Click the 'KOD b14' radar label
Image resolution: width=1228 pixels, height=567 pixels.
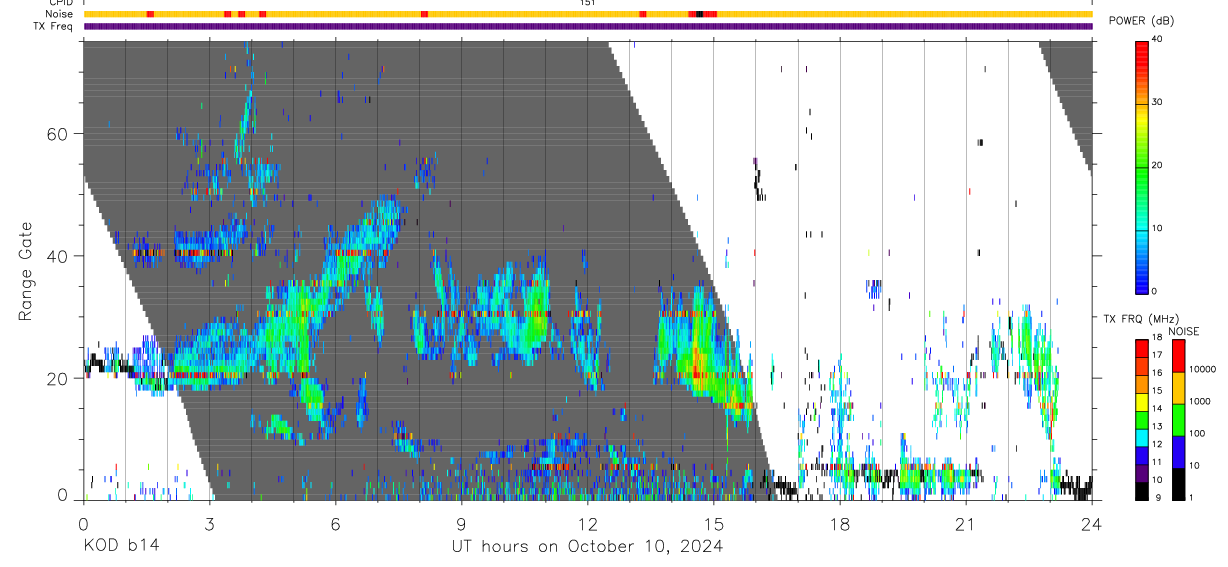tap(121, 546)
